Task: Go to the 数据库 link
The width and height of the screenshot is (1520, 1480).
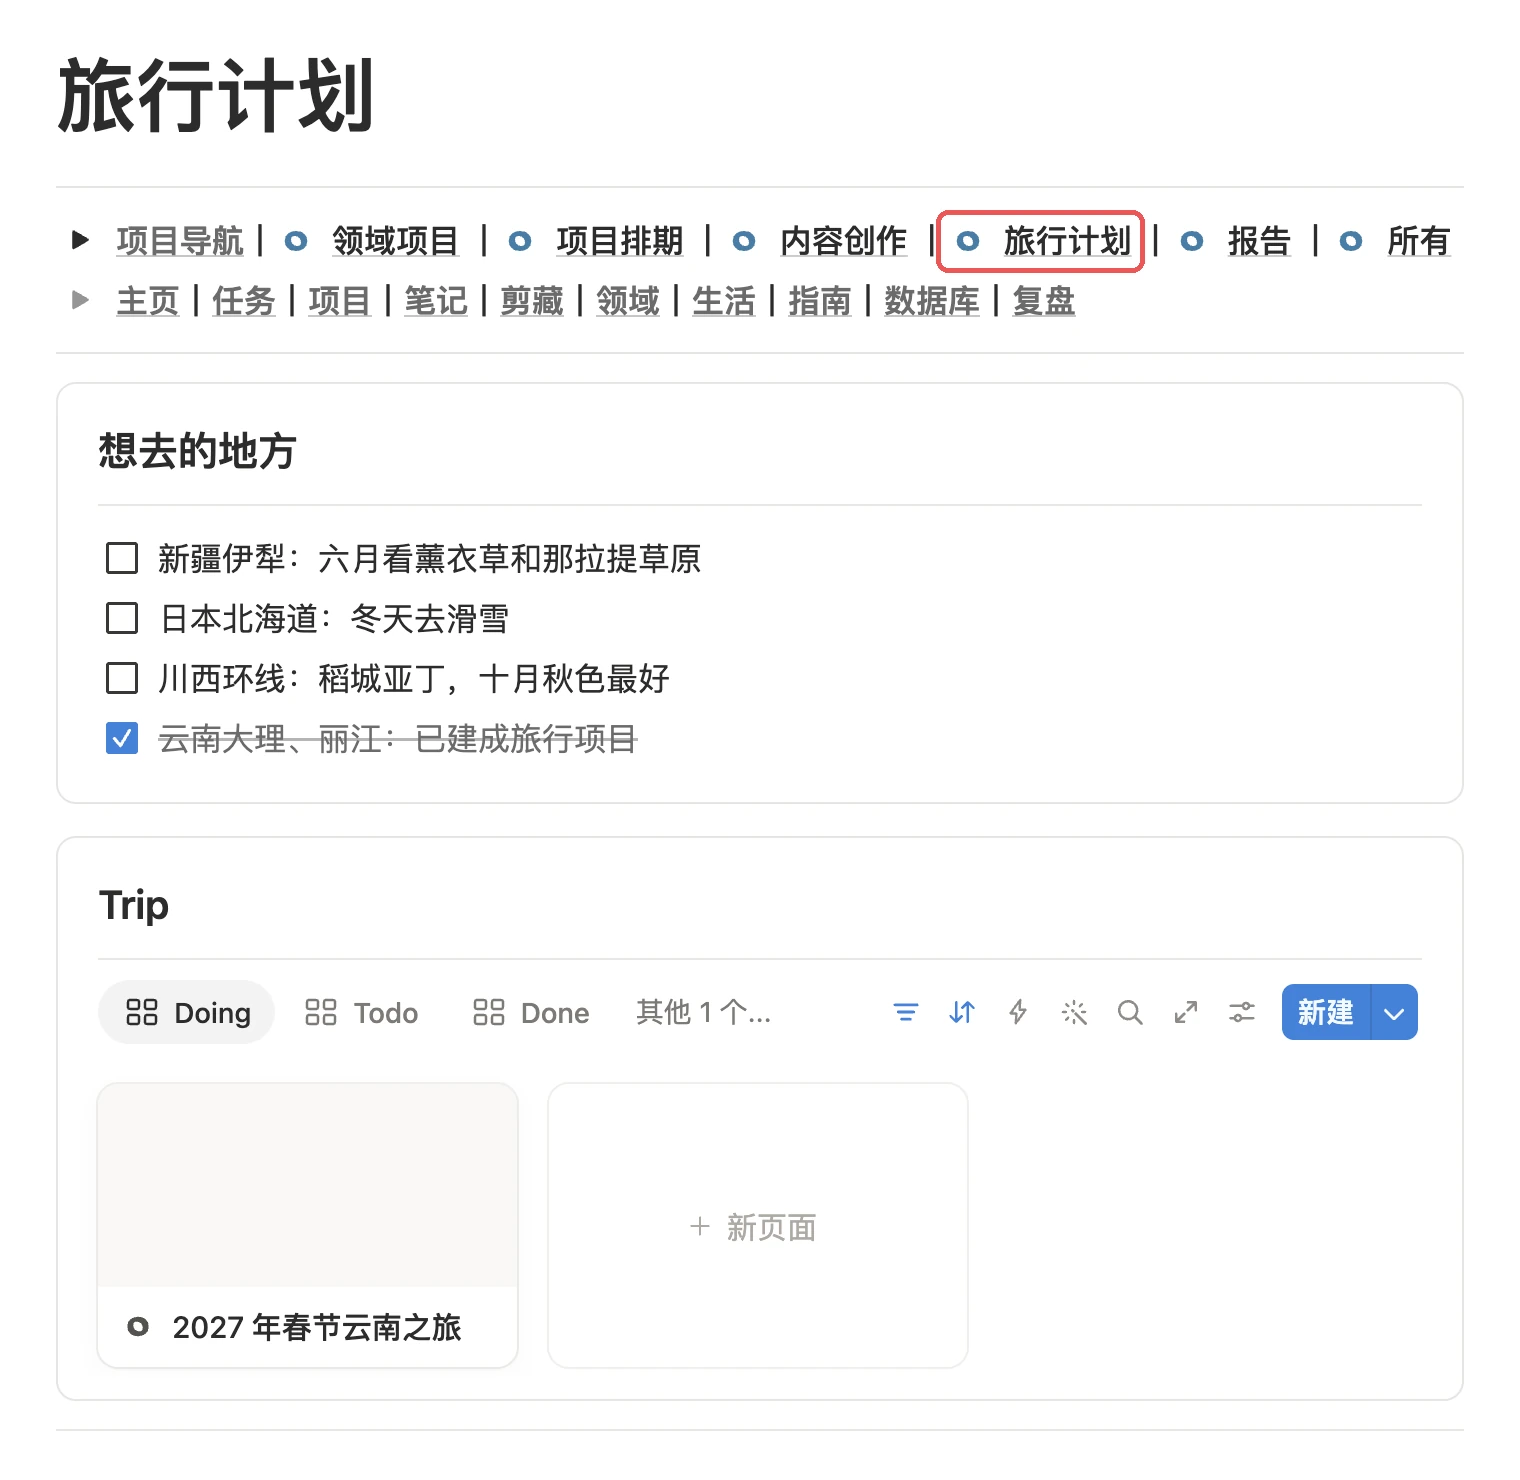Action: 932,301
